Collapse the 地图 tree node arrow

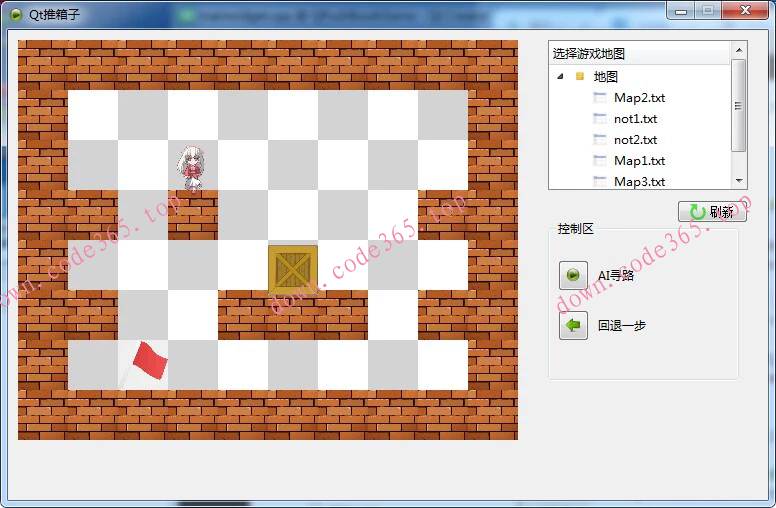[559, 77]
